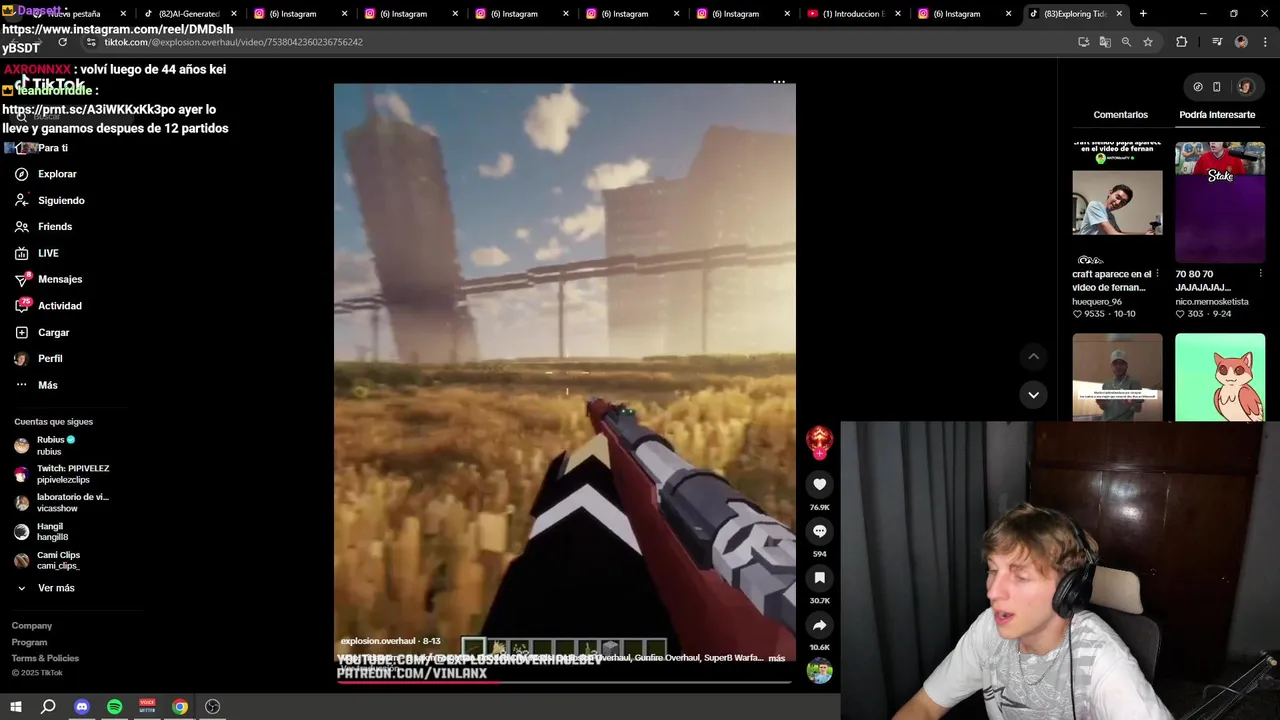Open the 'craft aparece en el video' thumbnail

click(1117, 202)
